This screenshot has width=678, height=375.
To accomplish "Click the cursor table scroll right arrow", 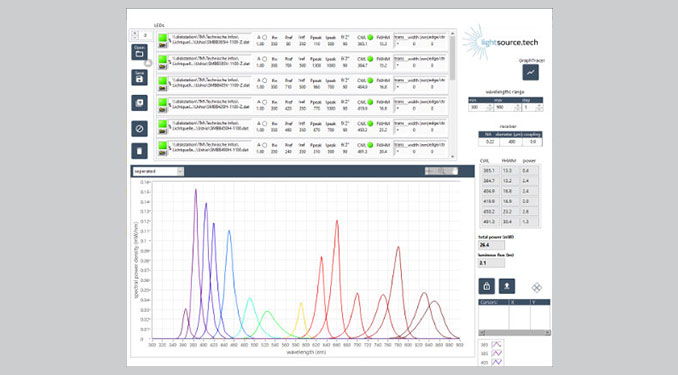I will (x=547, y=333).
